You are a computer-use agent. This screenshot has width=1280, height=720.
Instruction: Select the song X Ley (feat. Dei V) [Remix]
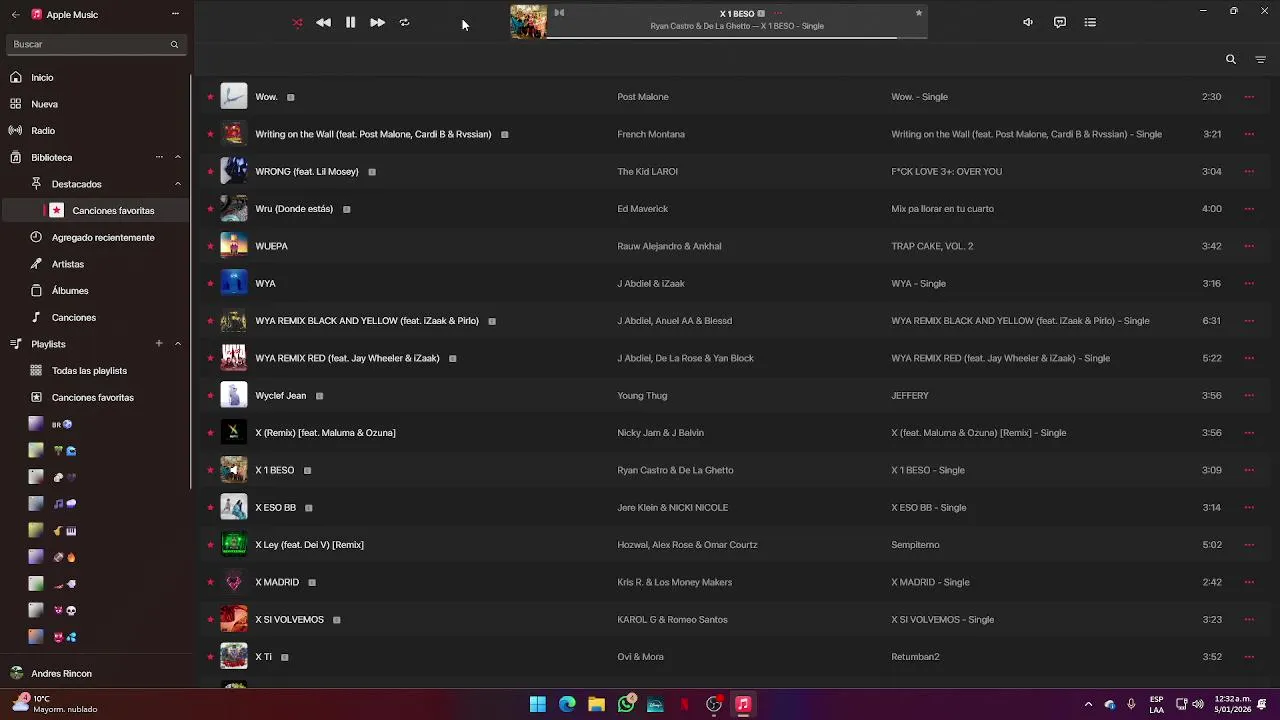735,545
